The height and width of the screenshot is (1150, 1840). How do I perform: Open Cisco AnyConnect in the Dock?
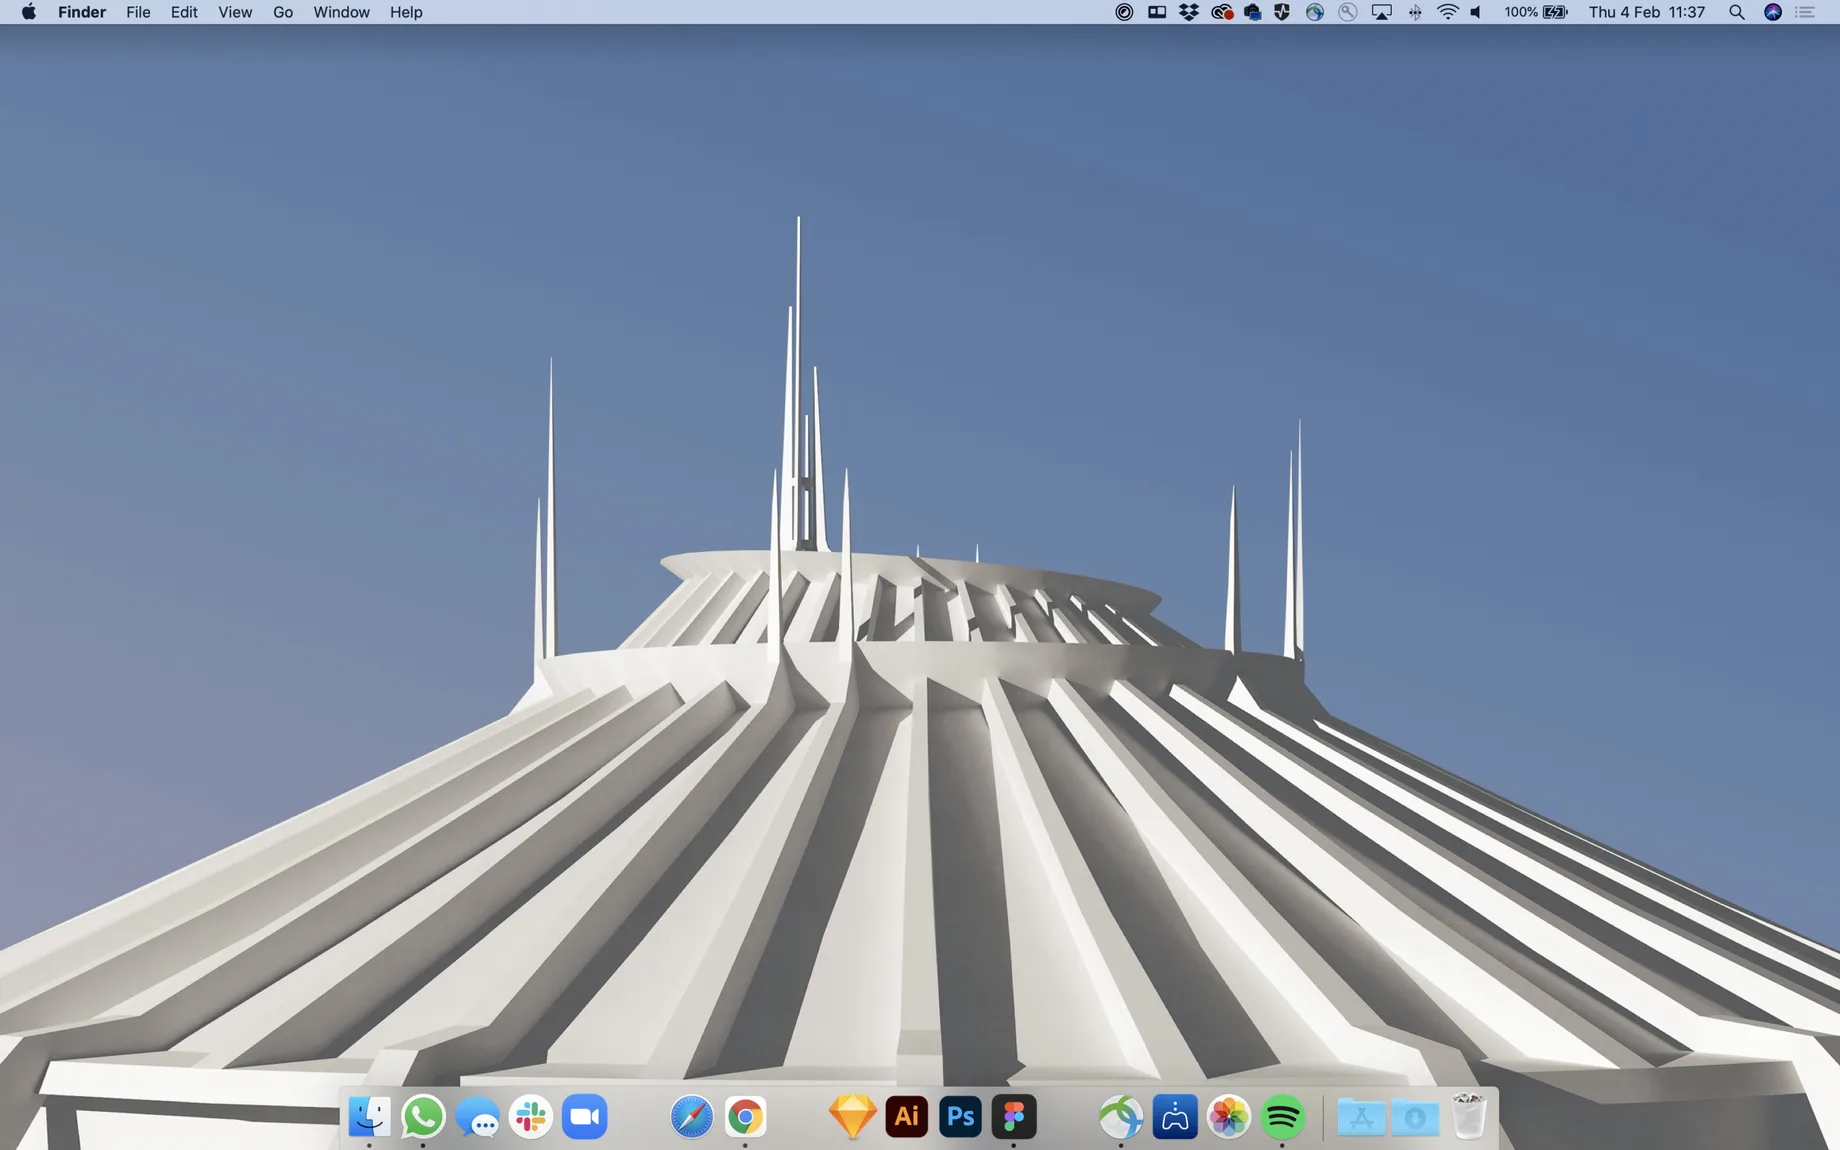pyautogui.click(x=1121, y=1116)
